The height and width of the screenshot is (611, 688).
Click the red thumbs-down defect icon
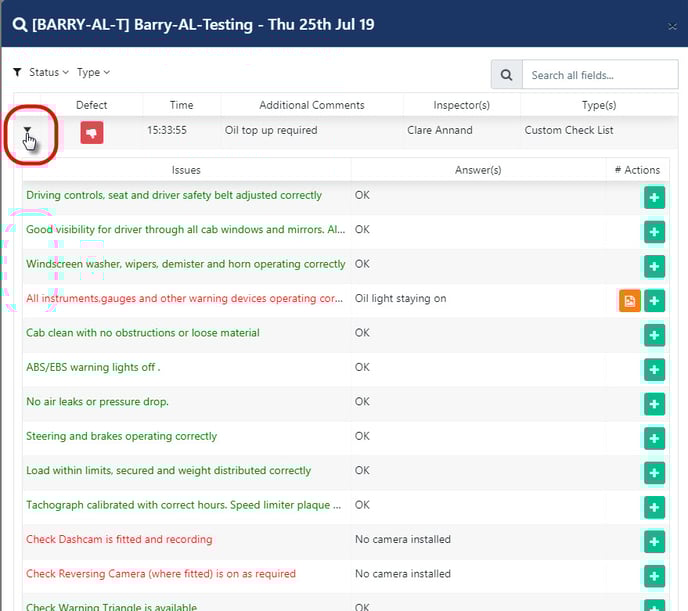click(x=92, y=132)
